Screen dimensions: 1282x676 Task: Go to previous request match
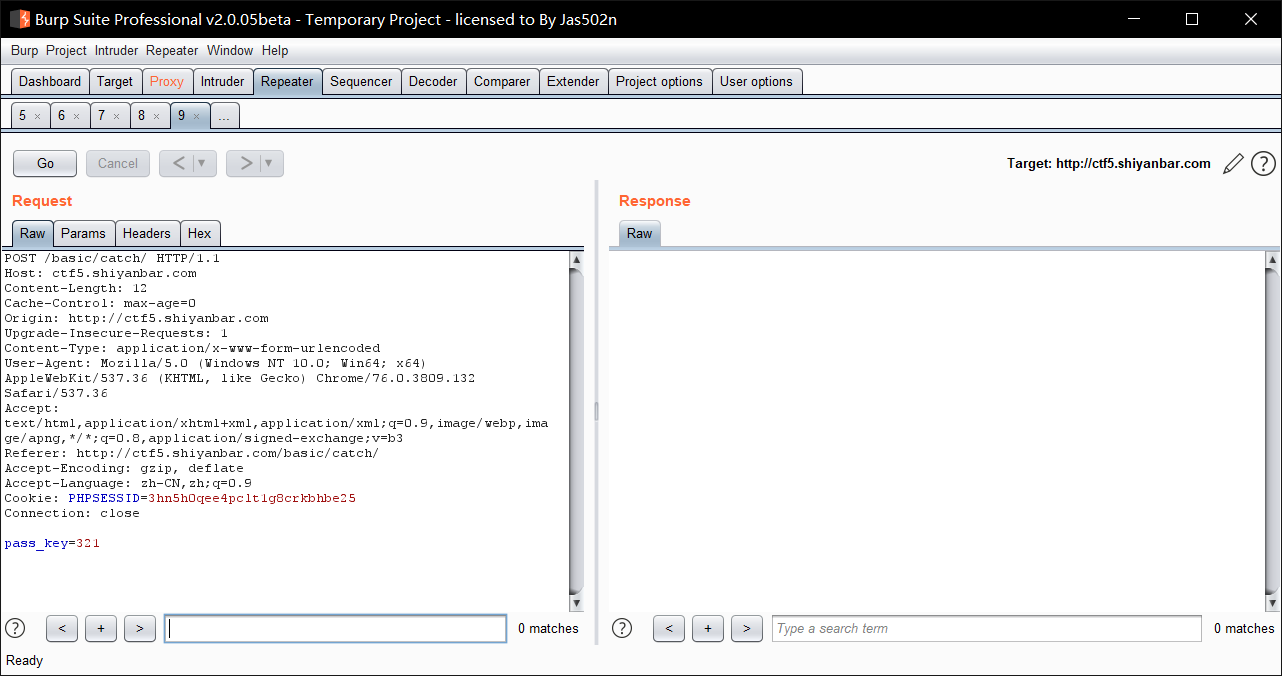[62, 628]
